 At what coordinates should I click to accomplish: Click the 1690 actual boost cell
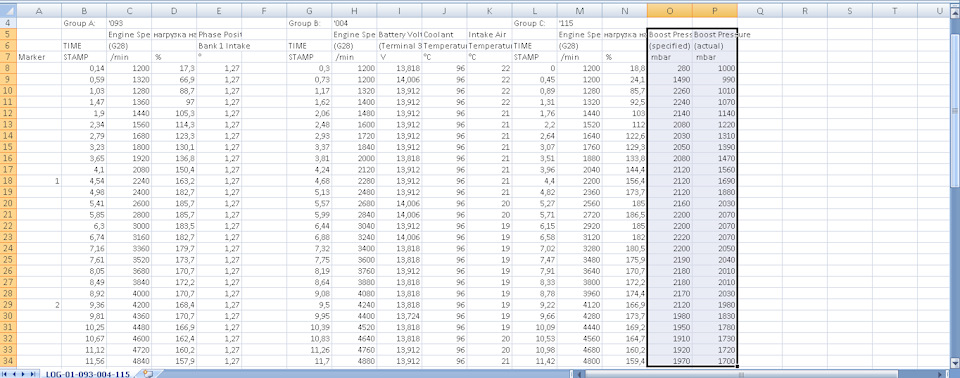(x=714, y=181)
